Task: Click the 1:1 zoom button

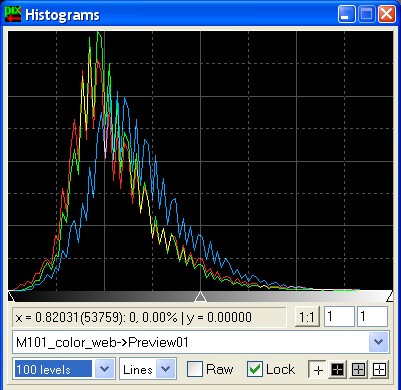Action: (307, 317)
